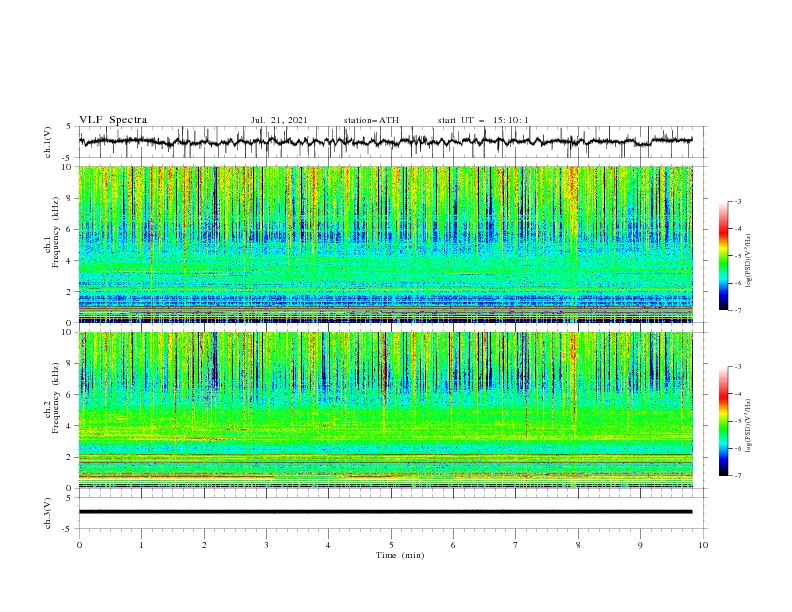Select the "start UT = 15:10:1" text

coord(483,120)
